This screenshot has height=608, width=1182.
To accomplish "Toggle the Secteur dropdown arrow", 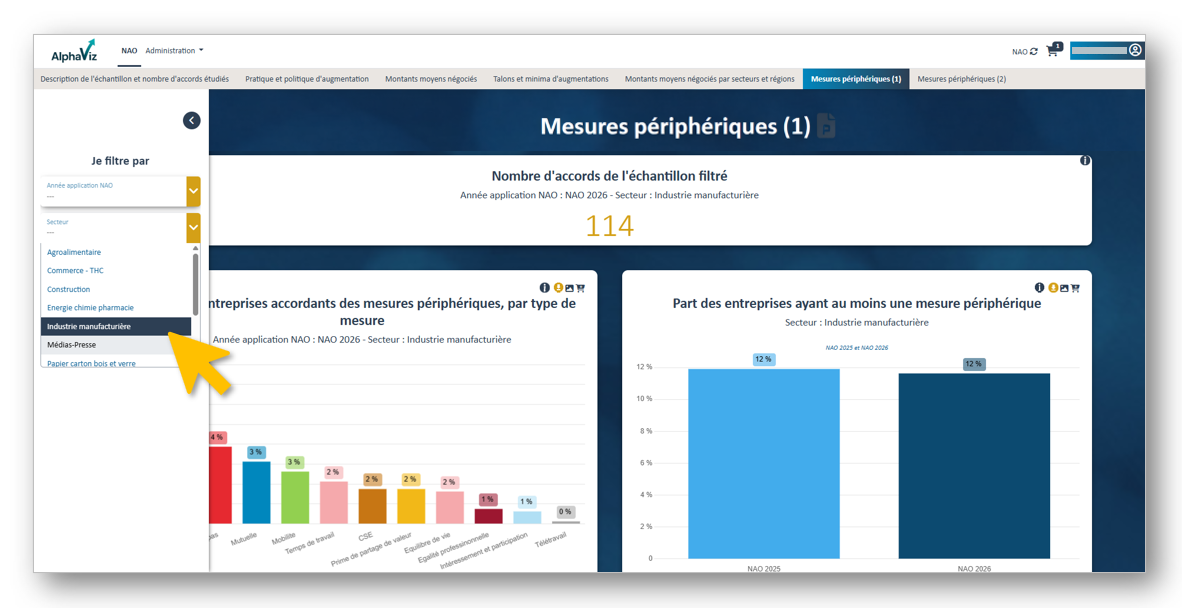I will [193, 227].
